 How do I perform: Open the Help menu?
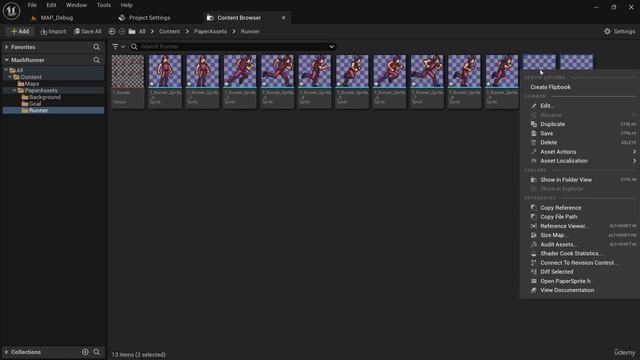coord(127,5)
